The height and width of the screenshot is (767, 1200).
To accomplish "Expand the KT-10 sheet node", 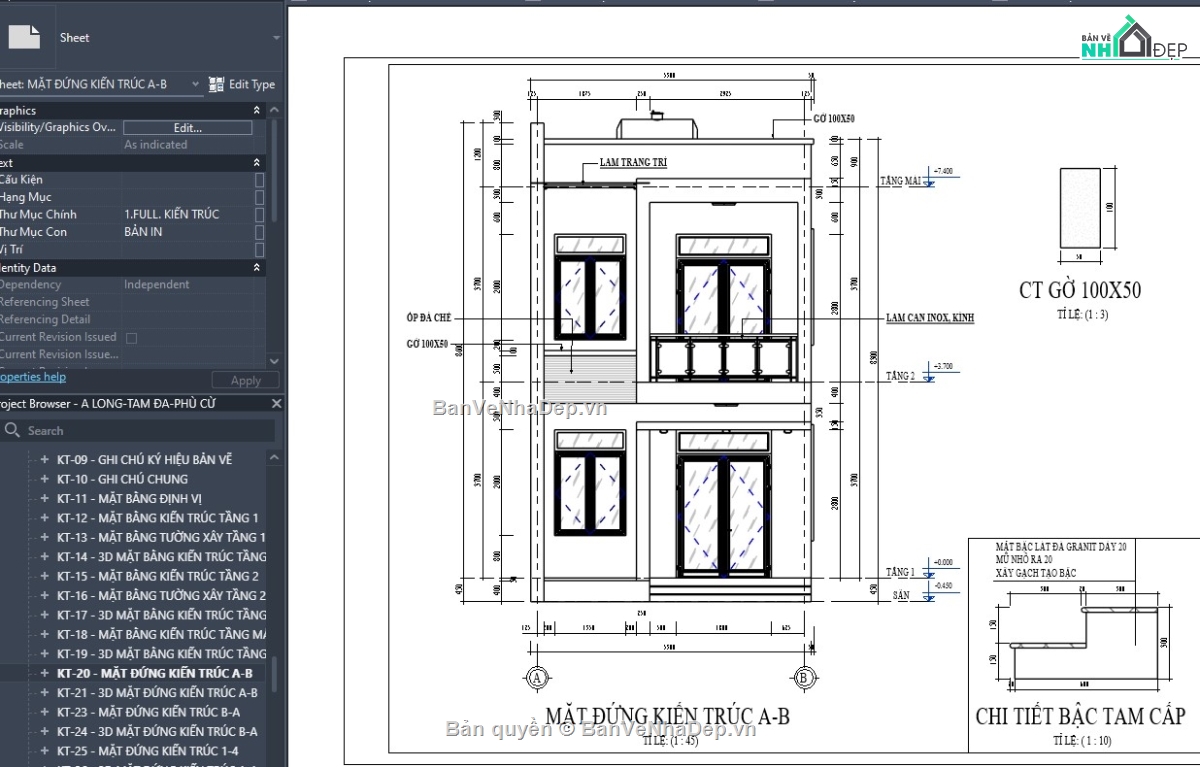I will click(x=44, y=479).
